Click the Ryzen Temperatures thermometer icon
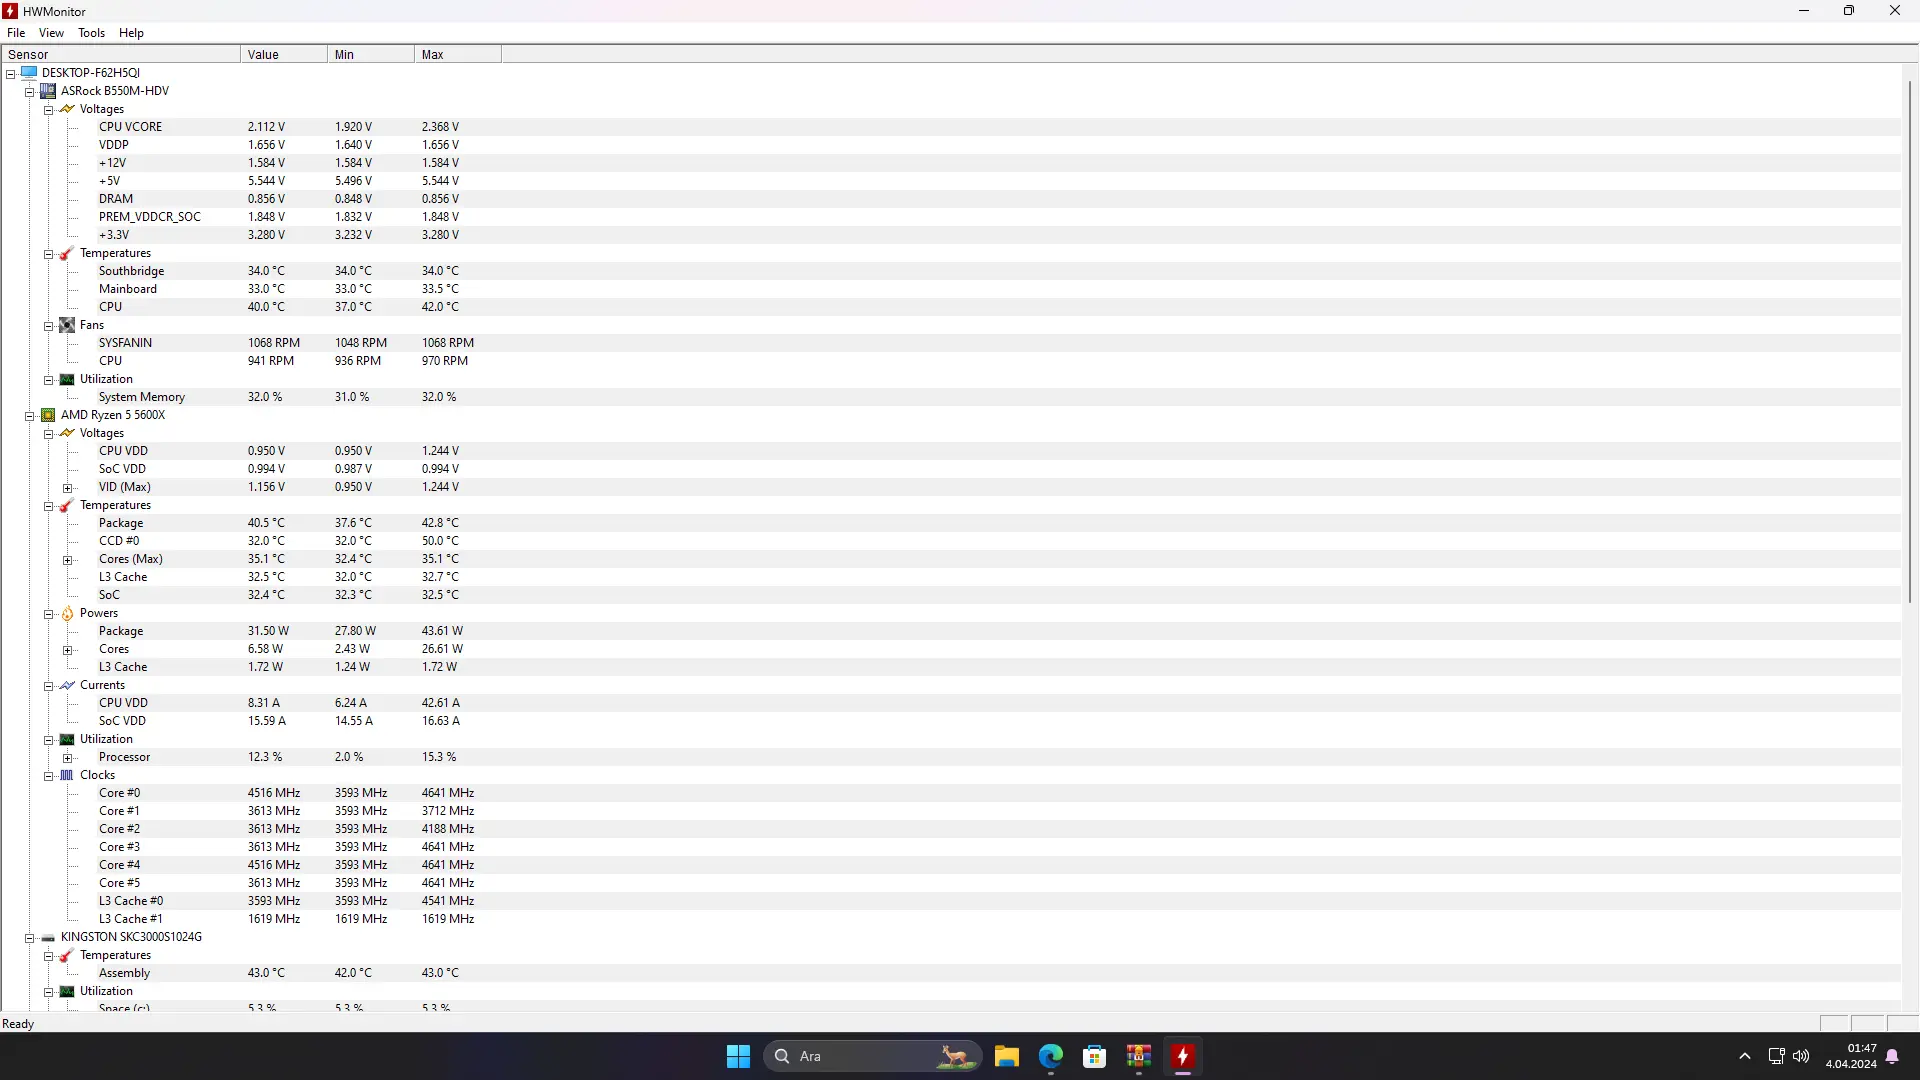This screenshot has height=1080, width=1920. pyautogui.click(x=67, y=505)
